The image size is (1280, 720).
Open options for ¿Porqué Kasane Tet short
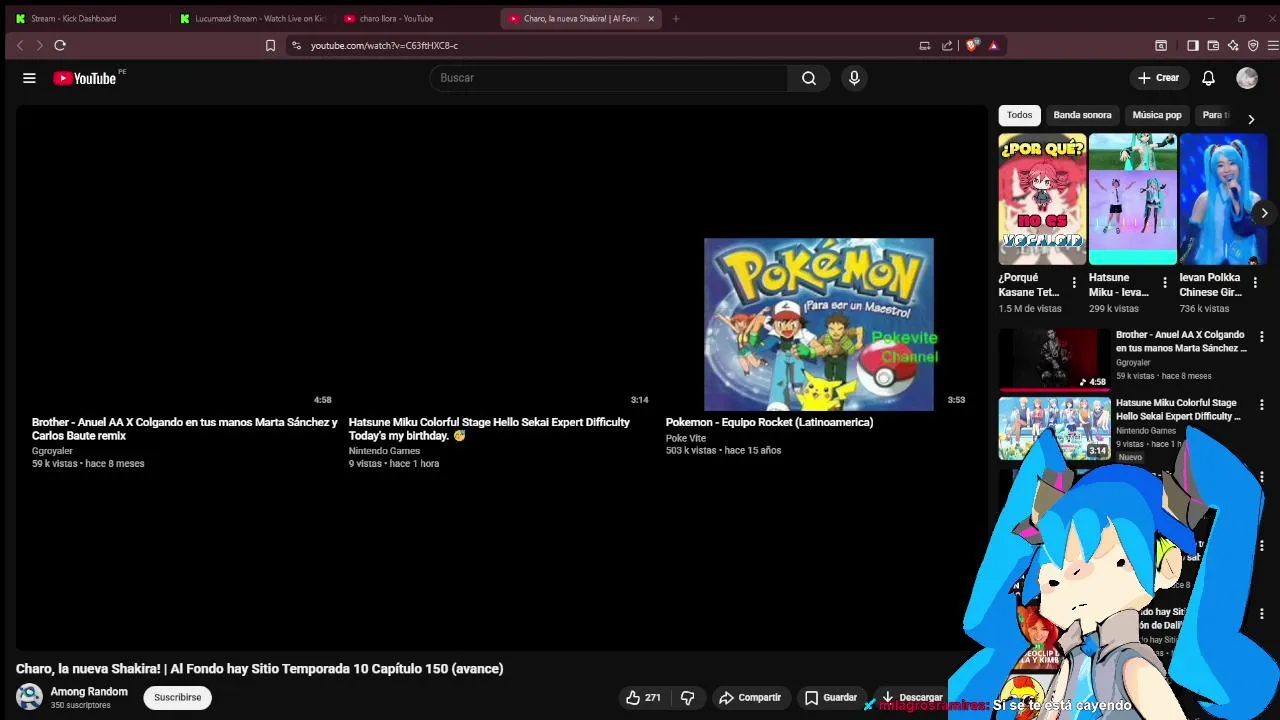pyautogui.click(x=1074, y=283)
